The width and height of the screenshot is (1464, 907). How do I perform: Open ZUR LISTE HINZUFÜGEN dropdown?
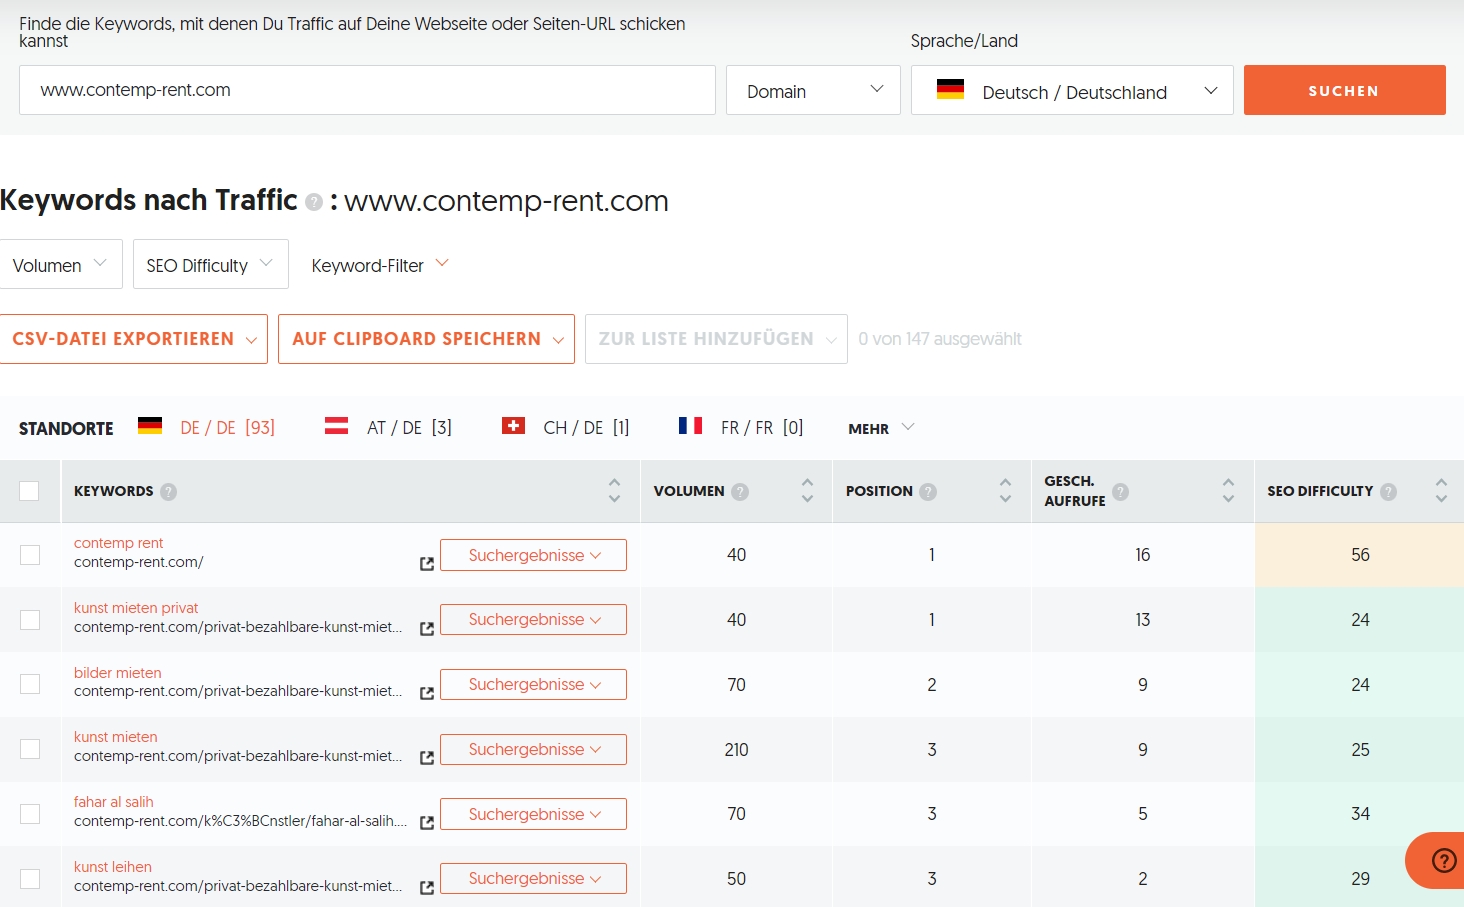coord(716,339)
